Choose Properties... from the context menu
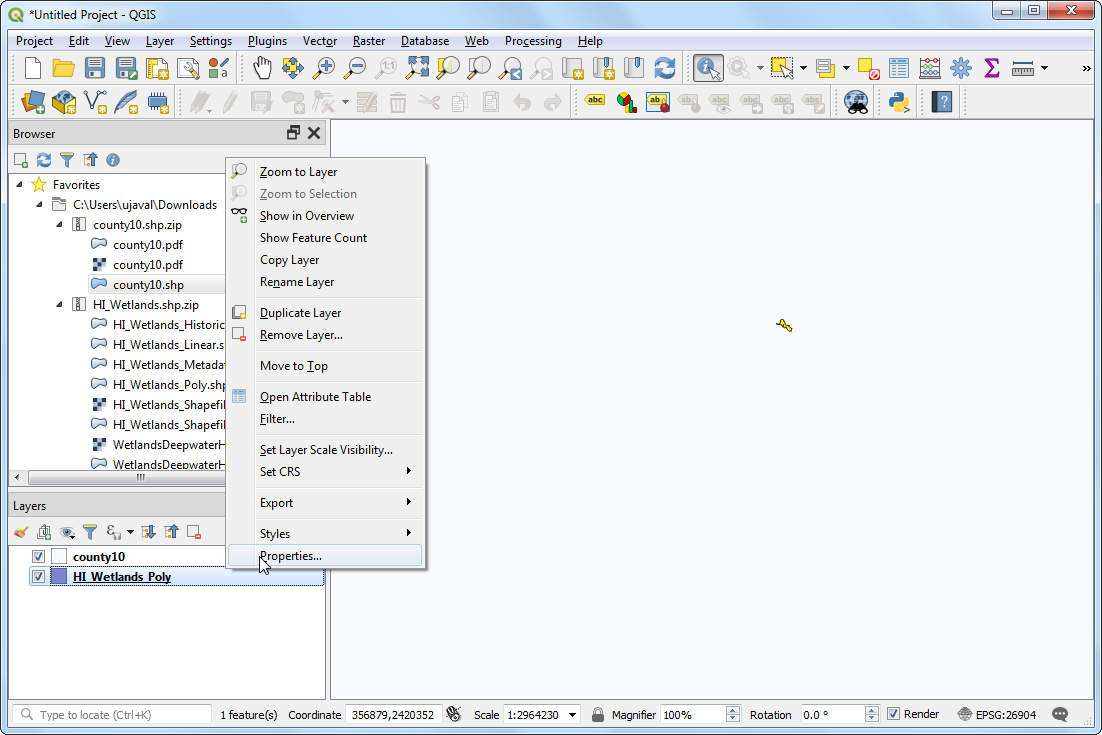Image resolution: width=1102 pixels, height=735 pixels. 291,556
